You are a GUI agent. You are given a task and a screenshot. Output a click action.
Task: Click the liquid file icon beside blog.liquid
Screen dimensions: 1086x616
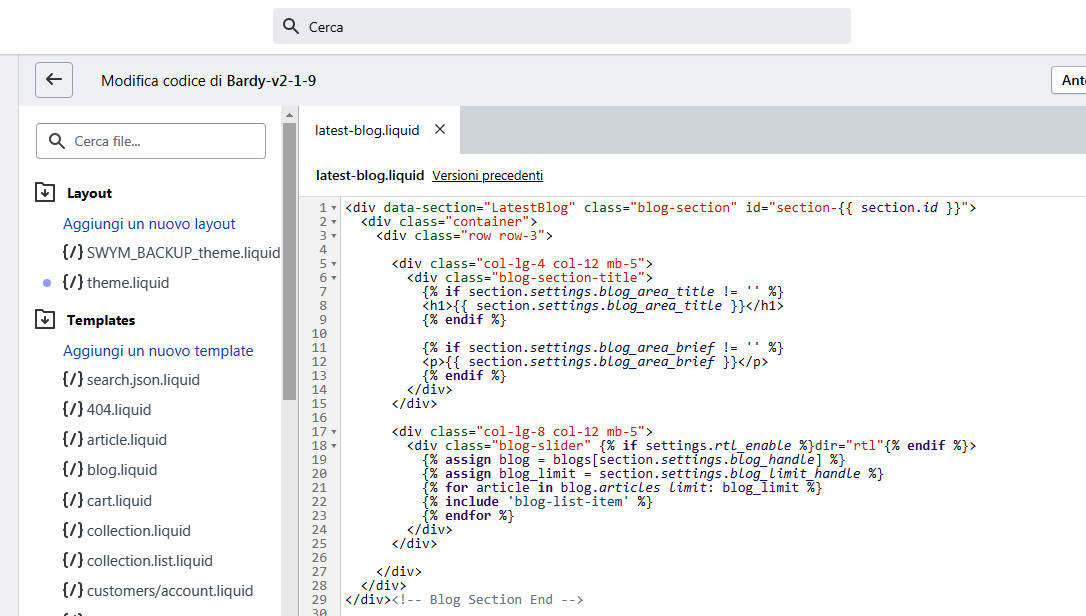(72, 470)
